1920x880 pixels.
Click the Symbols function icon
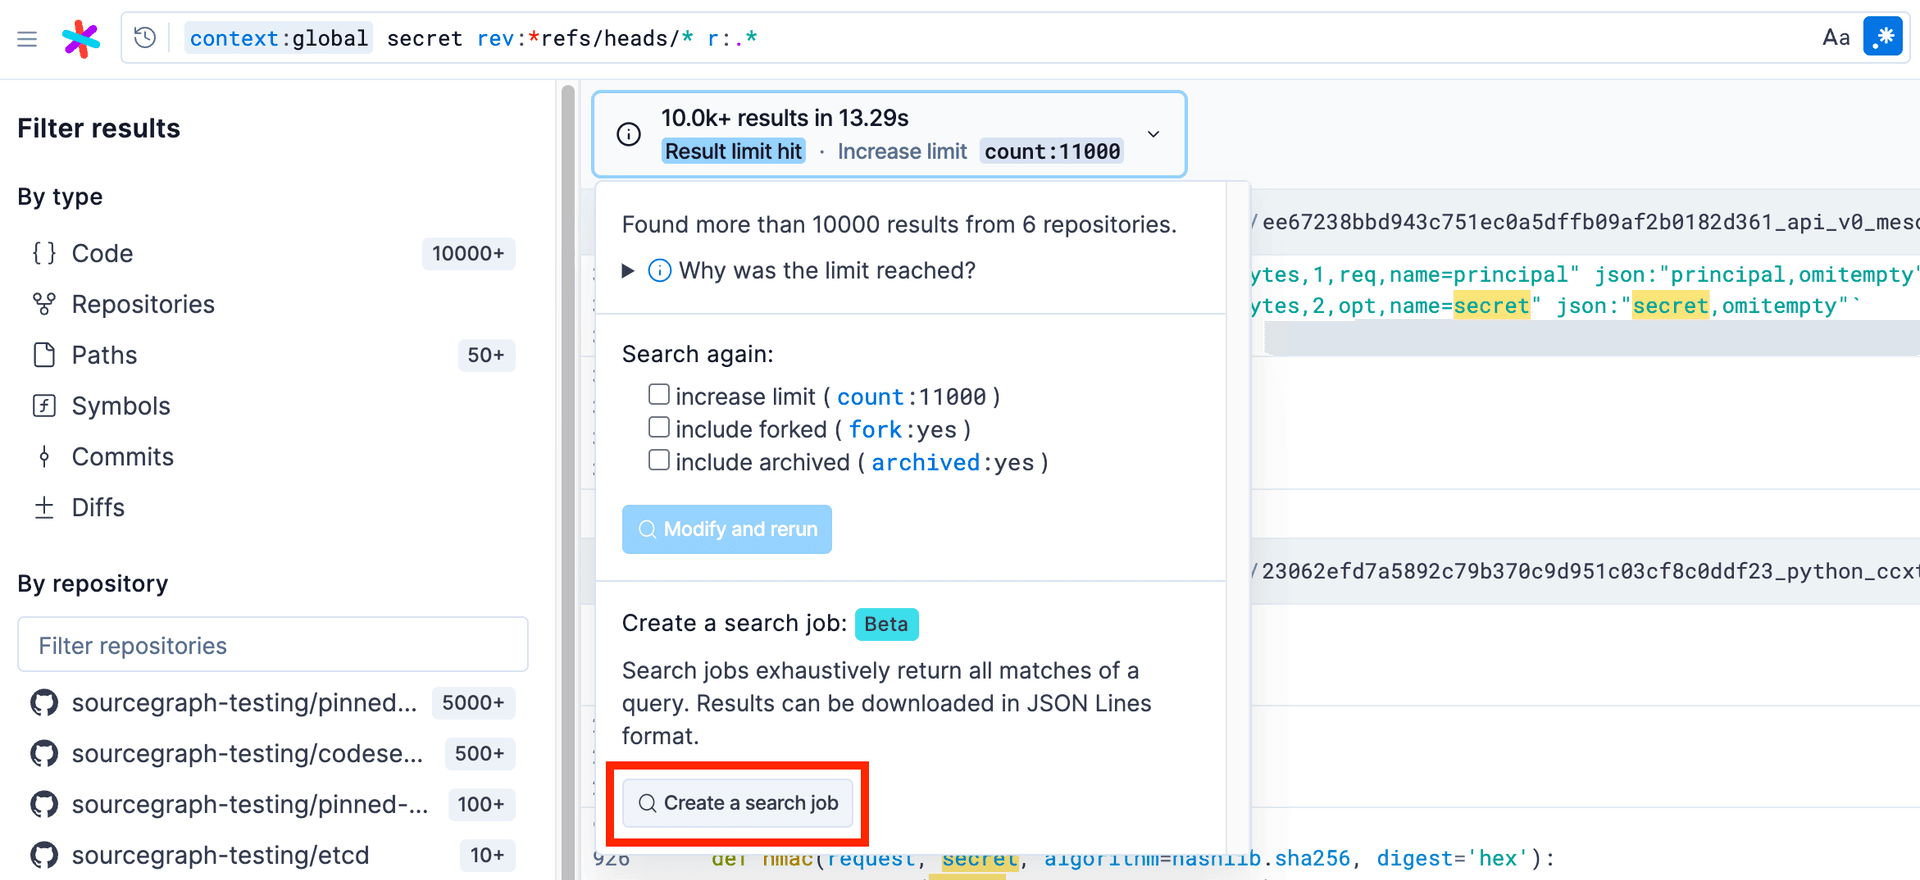[44, 406]
